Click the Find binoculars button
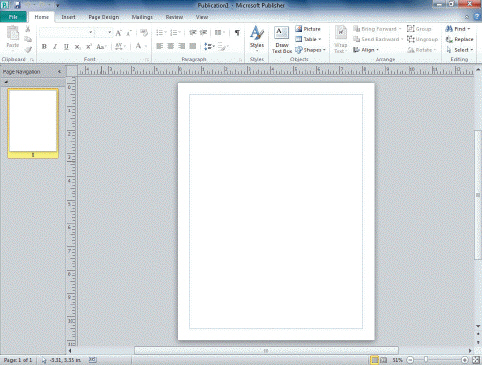Image resolution: width=482 pixels, height=365 pixels. [x=458, y=29]
